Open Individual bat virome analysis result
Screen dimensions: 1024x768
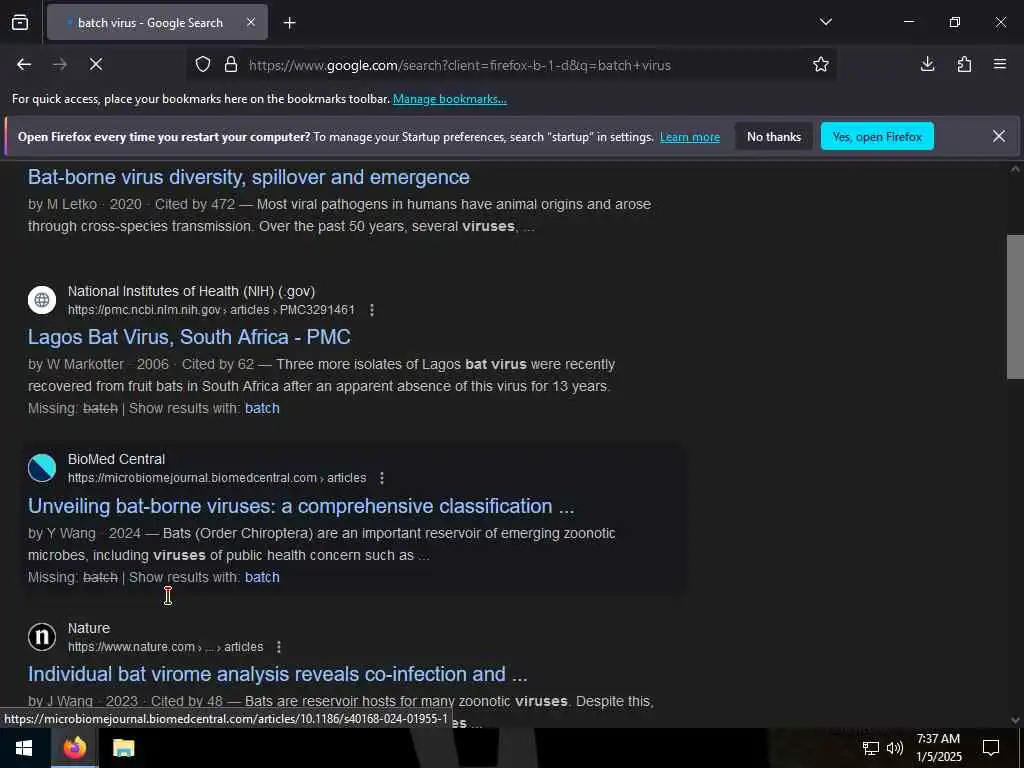click(278, 674)
